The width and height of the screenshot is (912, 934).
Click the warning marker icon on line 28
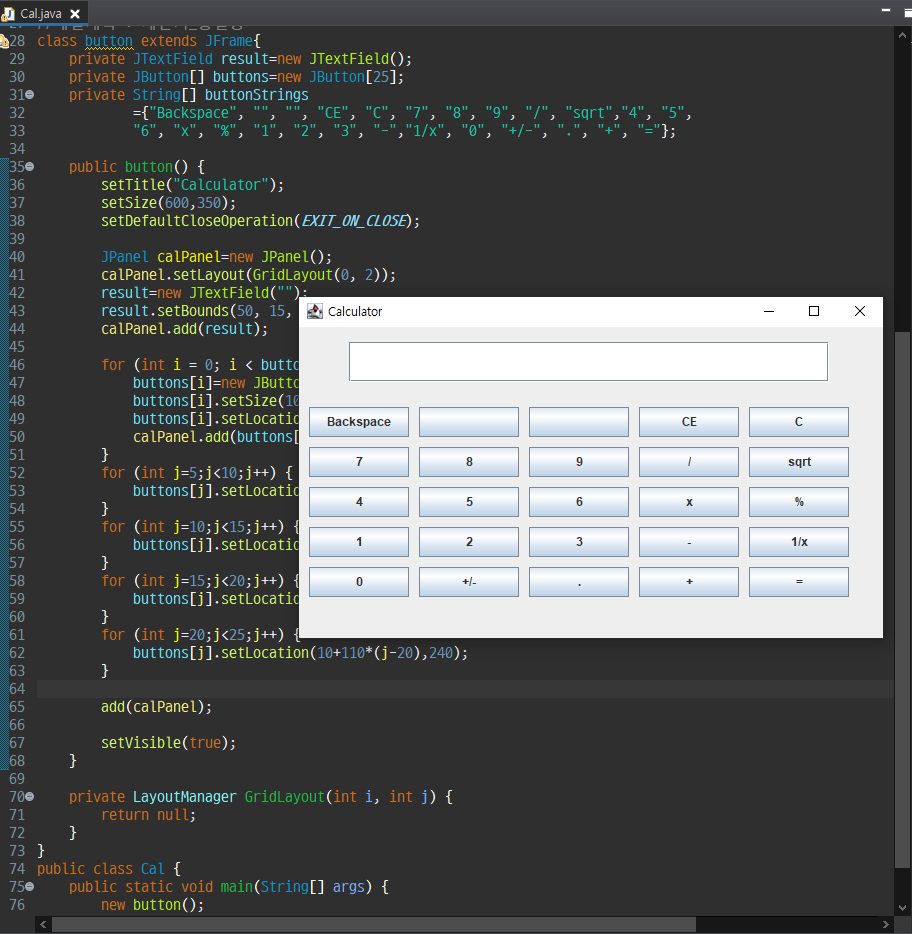(x=4, y=41)
